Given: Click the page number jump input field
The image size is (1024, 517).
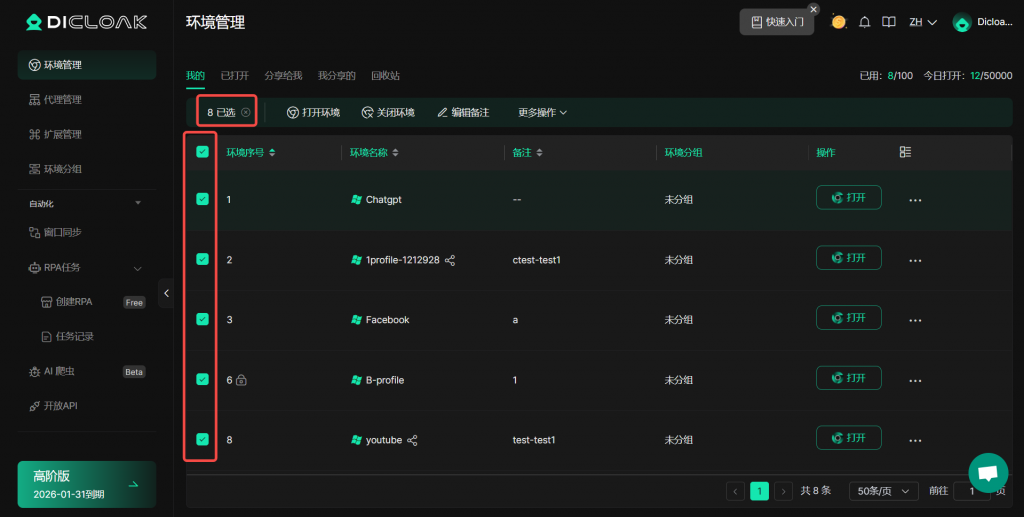Looking at the screenshot, I should [971, 491].
